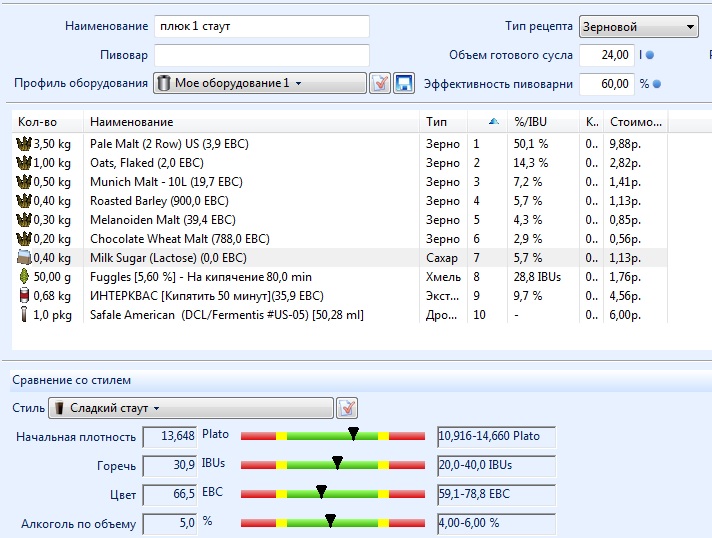This screenshot has height=538, width=712.
Task: Click the Горечь IBU range slider marker
Action: point(337,463)
